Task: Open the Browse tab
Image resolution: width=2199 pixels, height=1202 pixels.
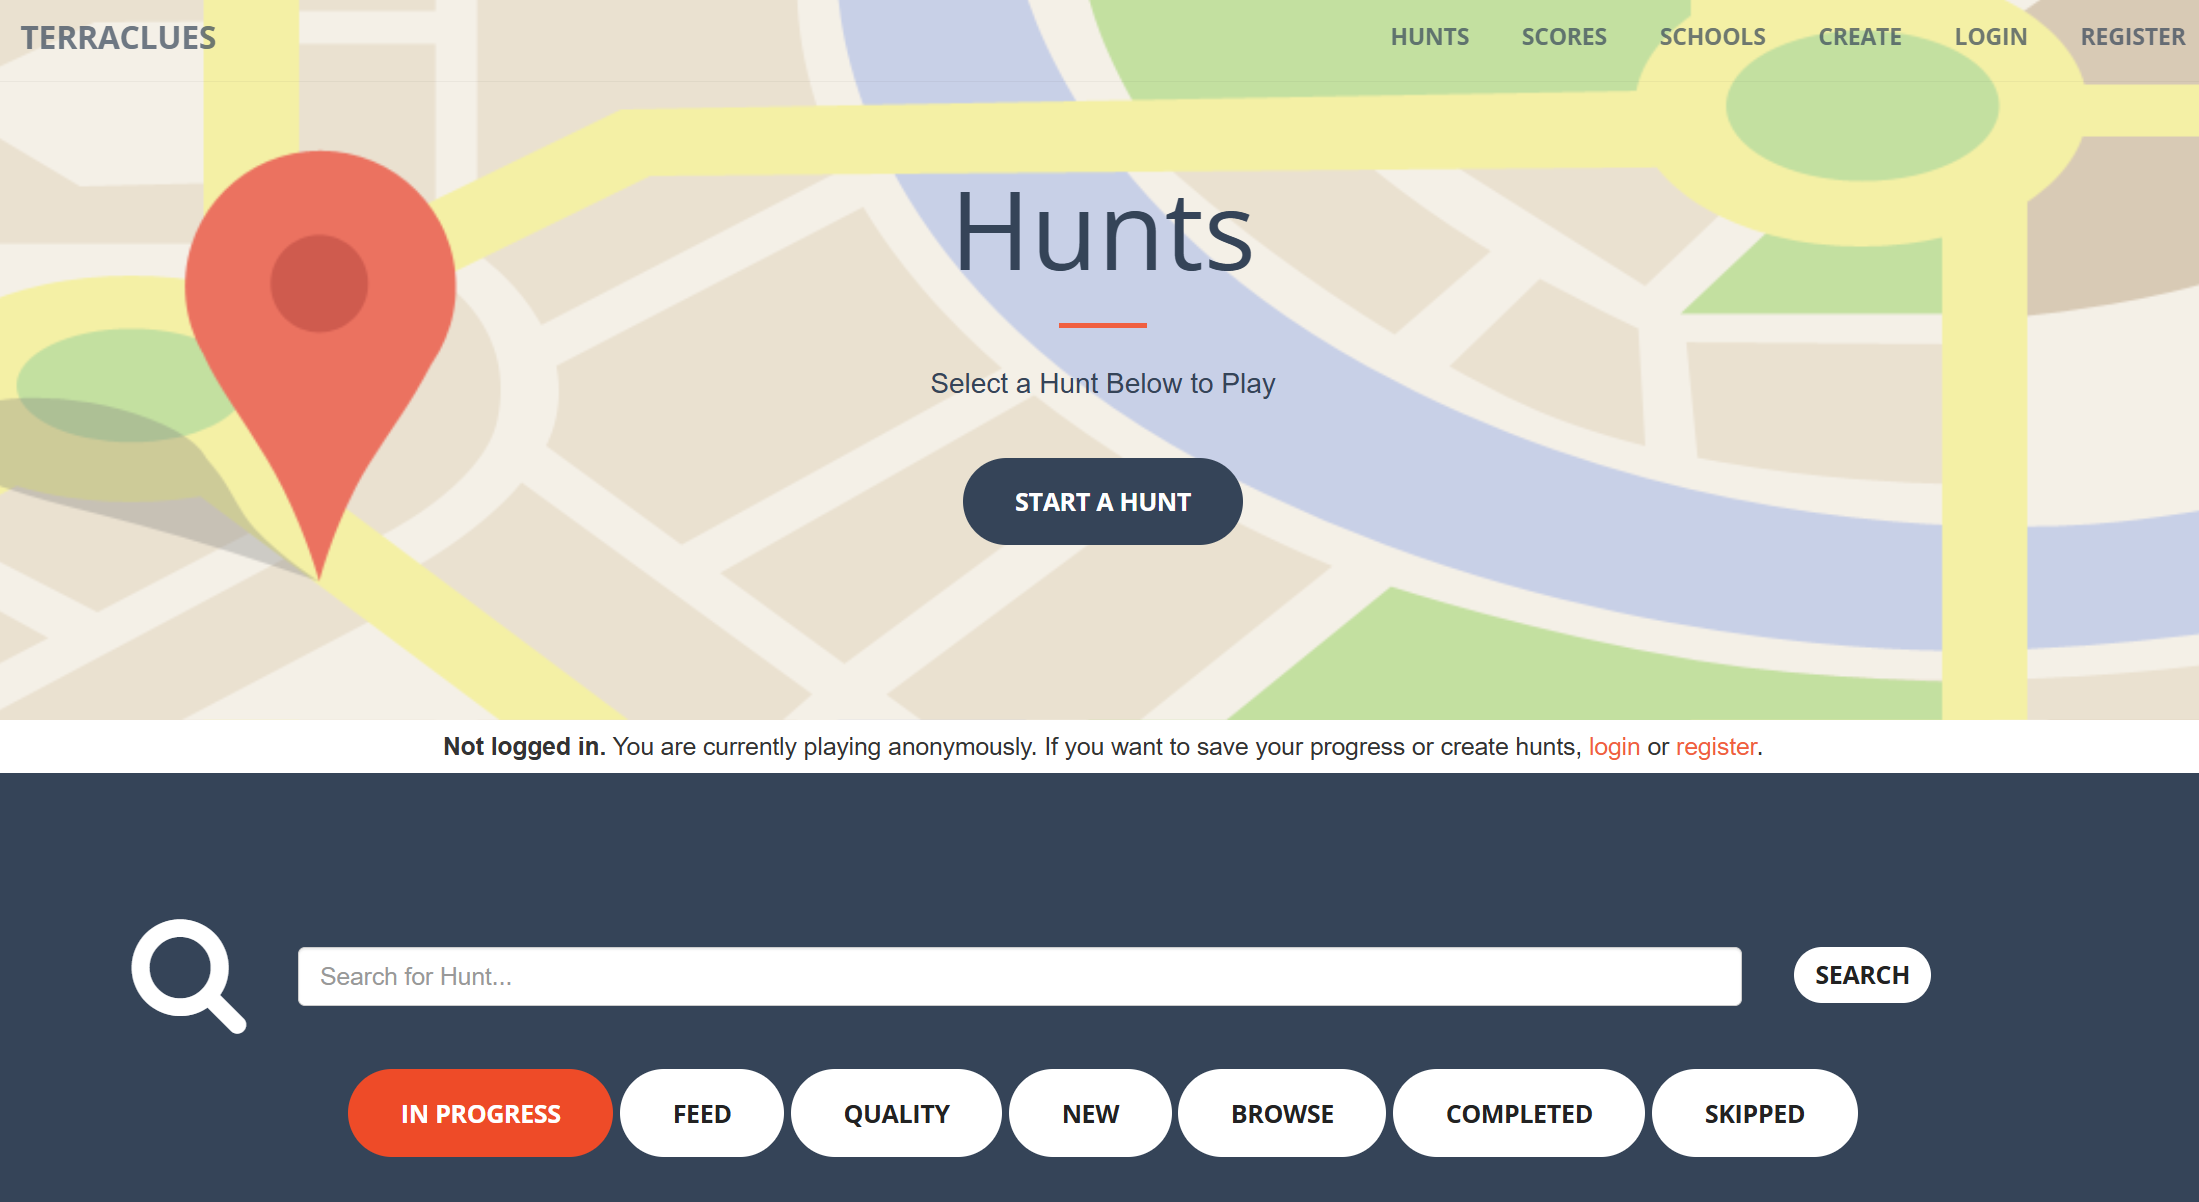Action: click(x=1282, y=1113)
